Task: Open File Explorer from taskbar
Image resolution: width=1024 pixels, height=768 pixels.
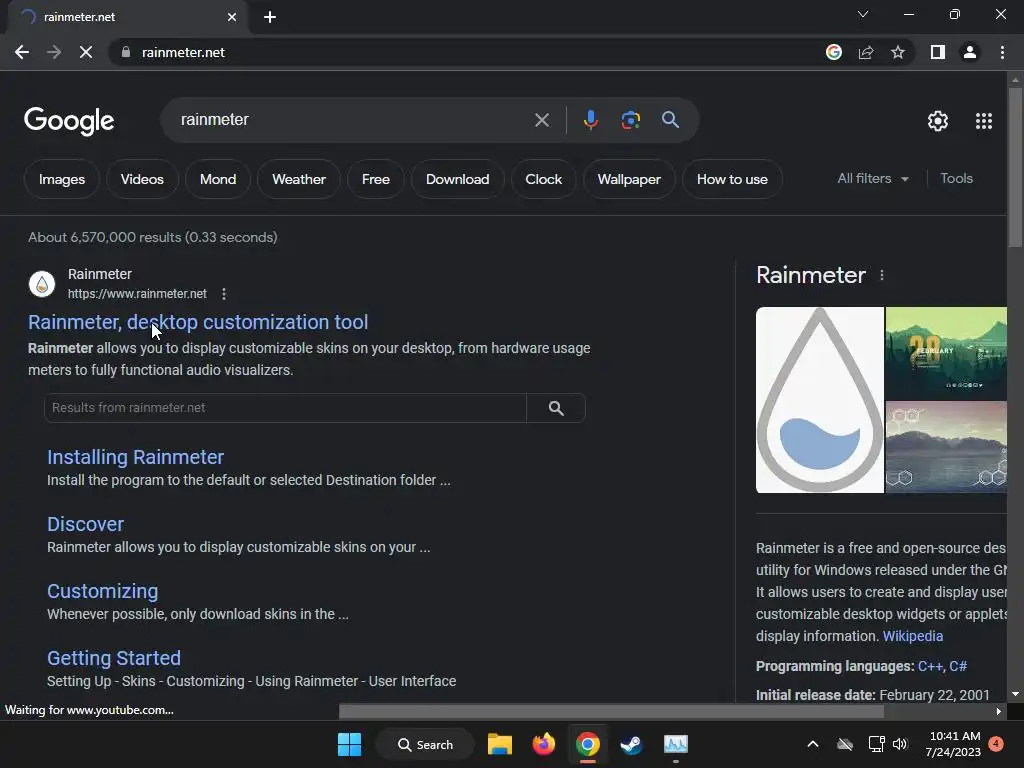Action: [x=500, y=744]
